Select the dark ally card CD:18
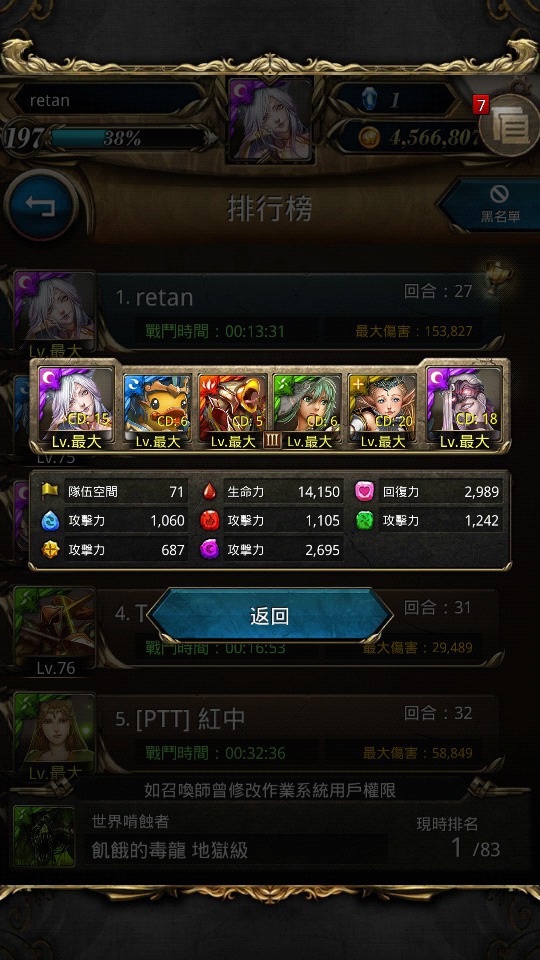This screenshot has height=960, width=540. (465, 407)
